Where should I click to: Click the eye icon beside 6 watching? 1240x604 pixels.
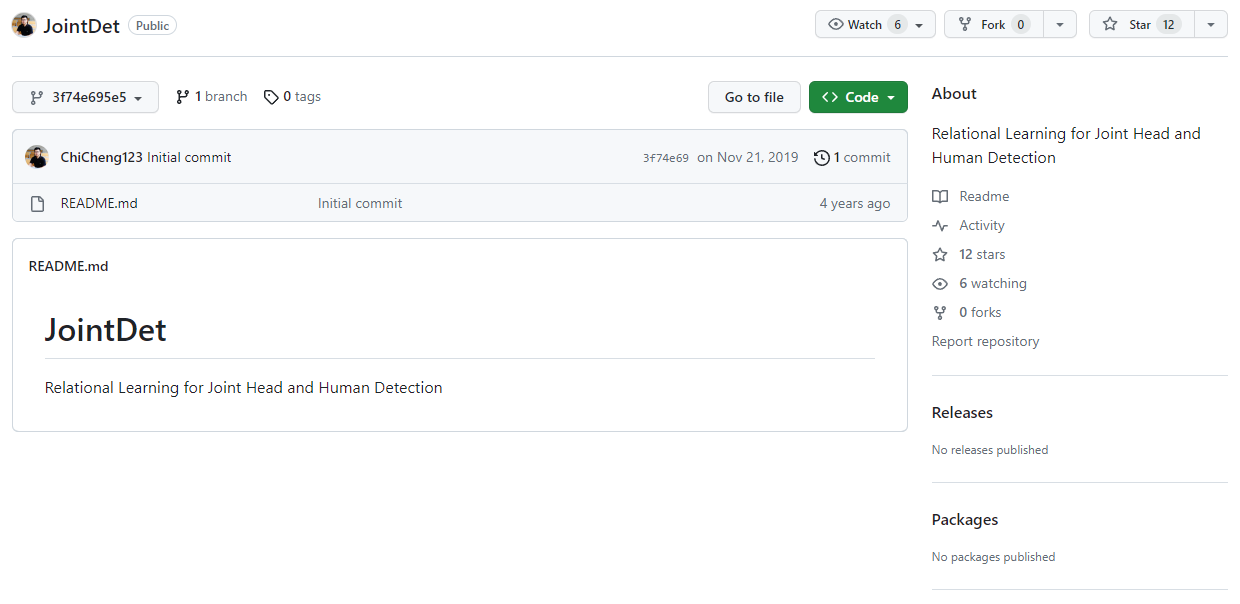point(940,284)
